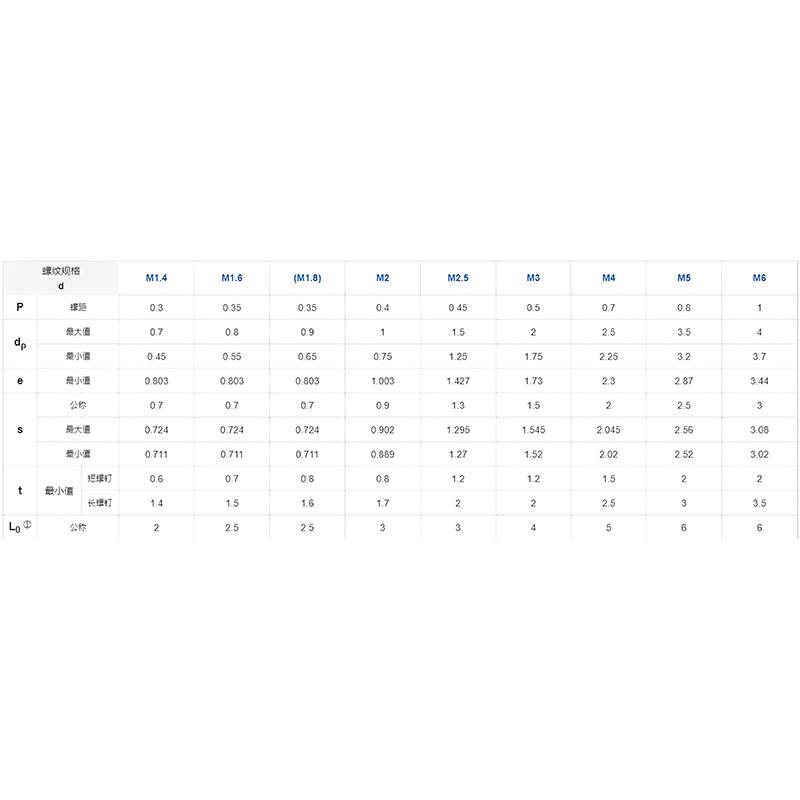Click the M2.5 thread size header
The width and height of the screenshot is (800, 800).
point(458,277)
